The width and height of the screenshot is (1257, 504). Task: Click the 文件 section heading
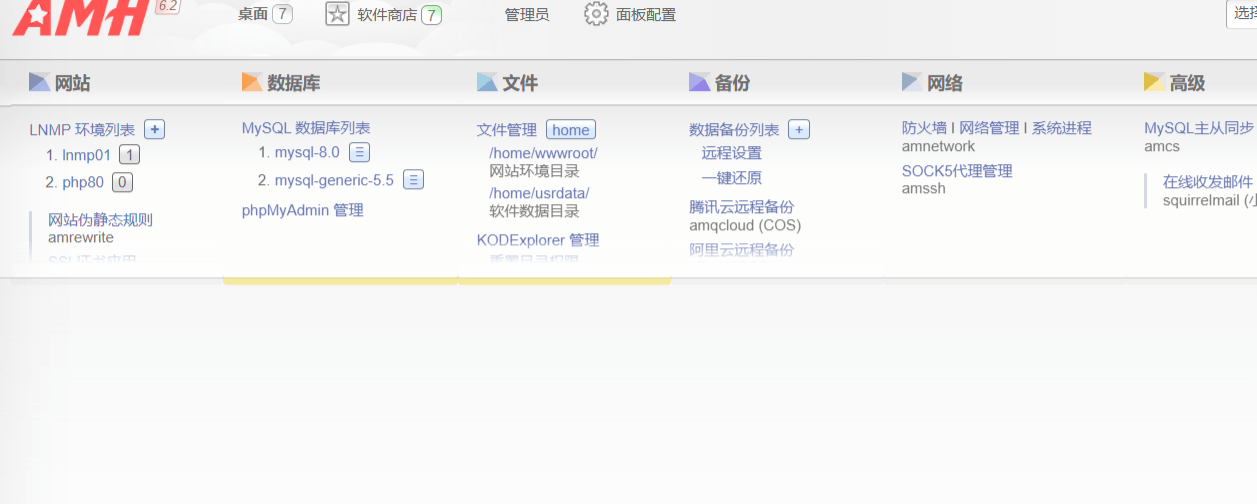tap(520, 83)
